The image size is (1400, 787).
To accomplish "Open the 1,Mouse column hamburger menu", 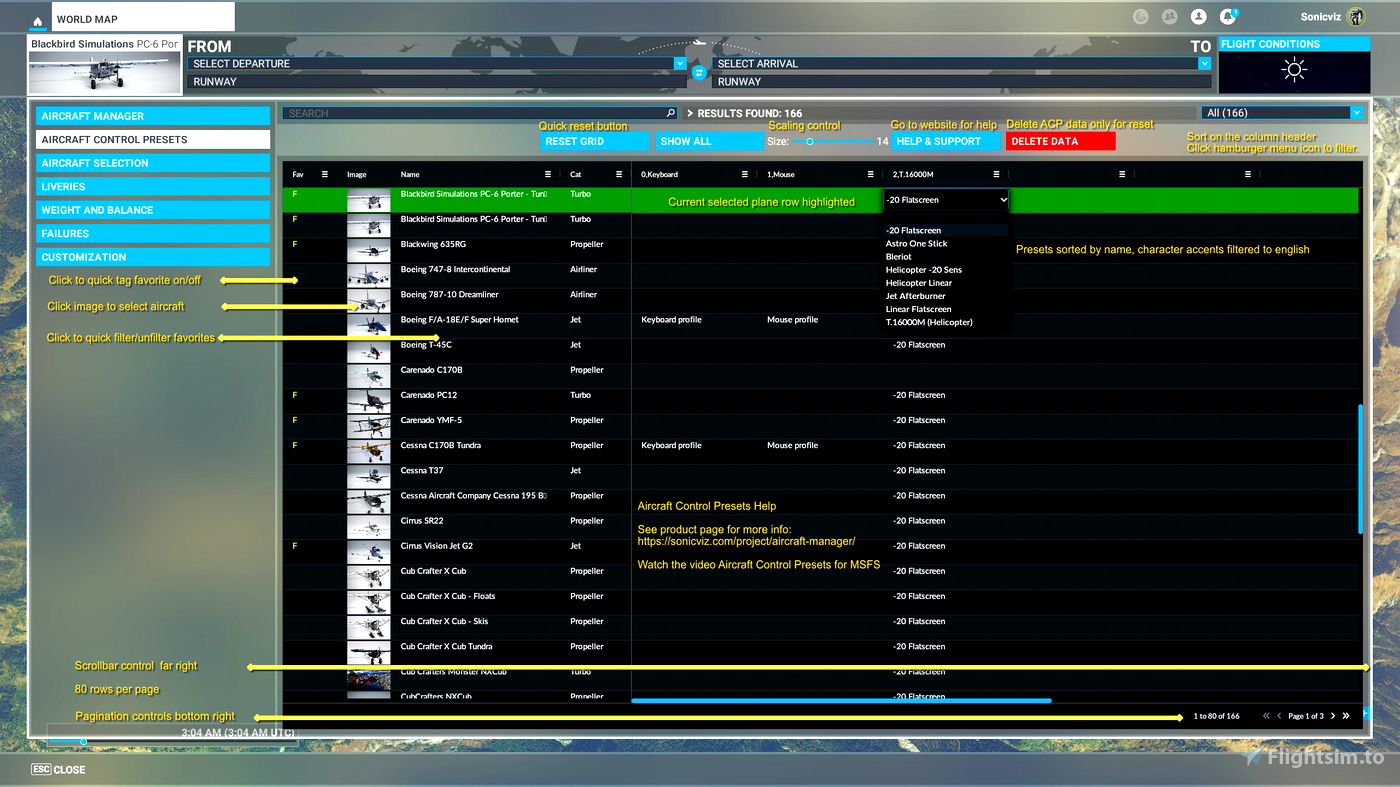I will [870, 174].
